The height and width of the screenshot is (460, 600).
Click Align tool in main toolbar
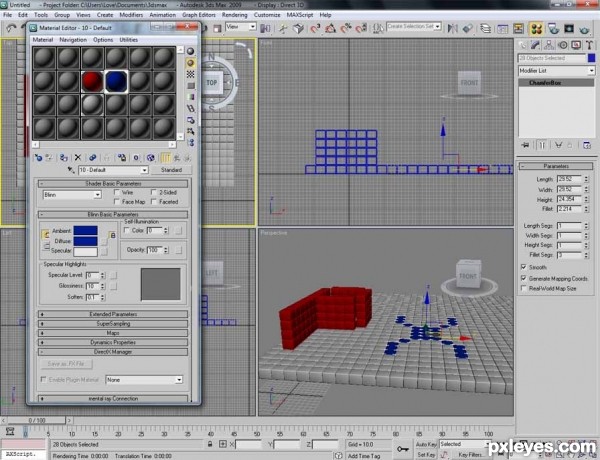pos(468,29)
